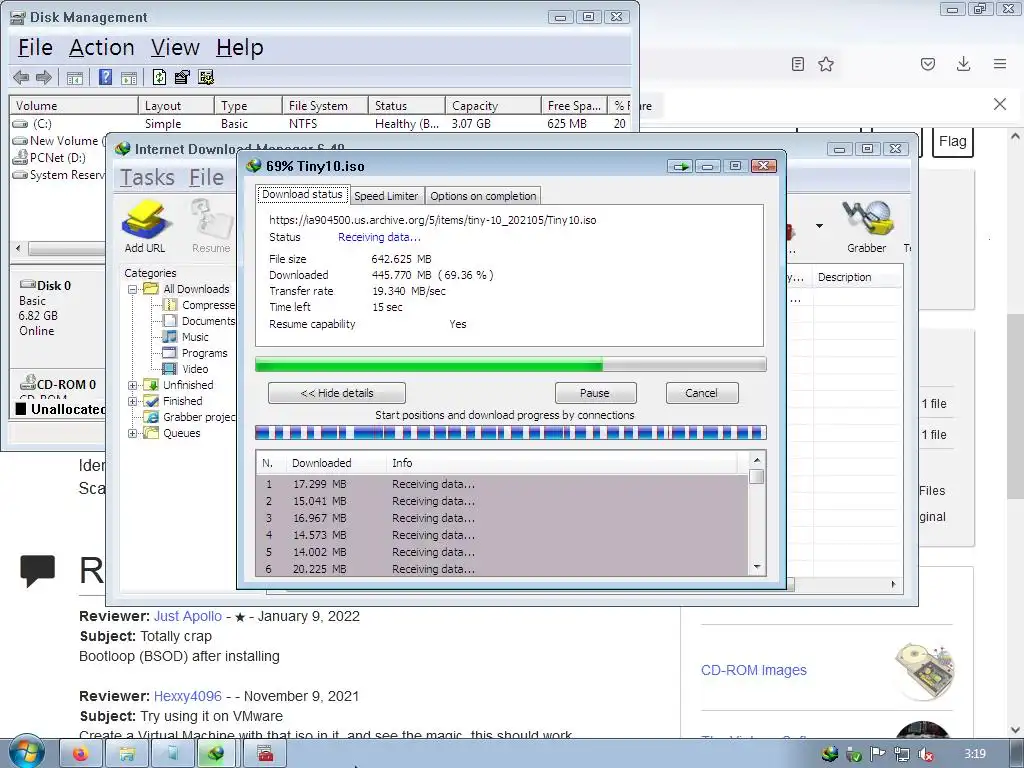The height and width of the screenshot is (768, 1024).
Task: Collapse the All Downloads tree node
Action: (133, 289)
